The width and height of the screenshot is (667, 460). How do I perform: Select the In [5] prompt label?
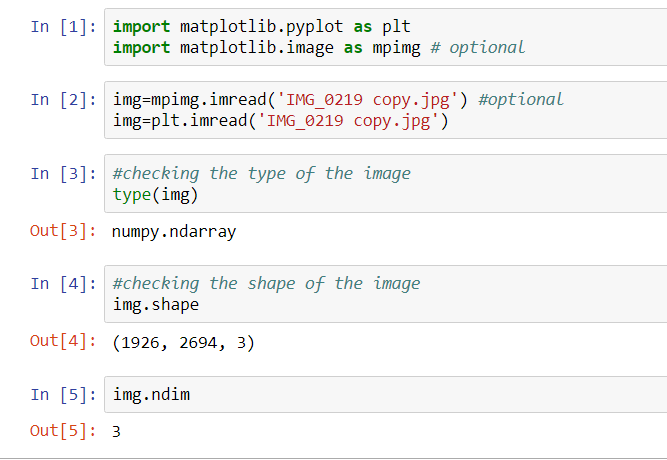(x=63, y=395)
